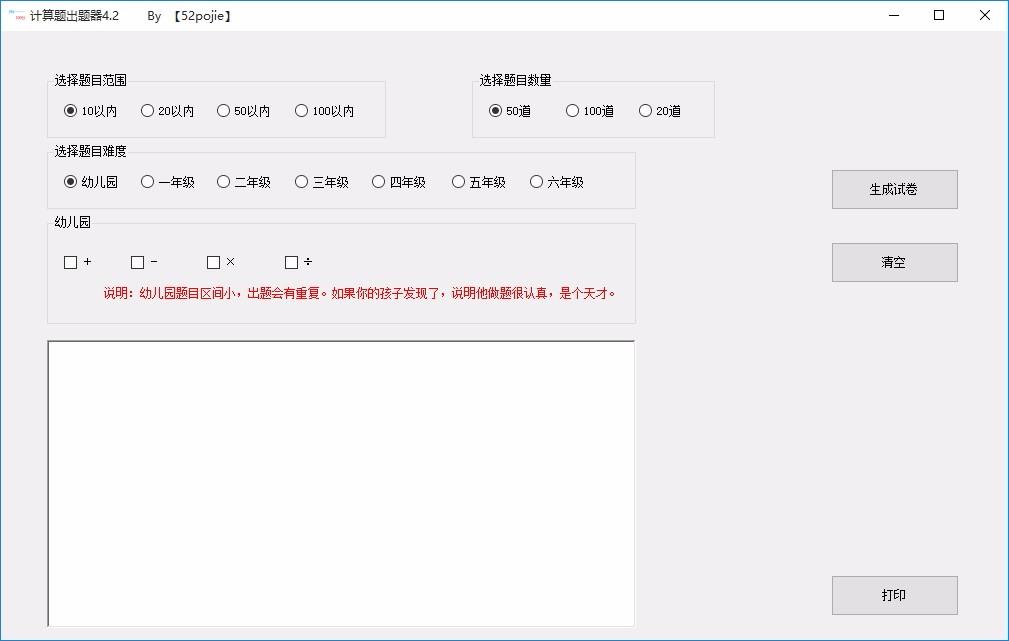The image size is (1009, 641).
Task: Pick the 六年级 difficulty level
Action: coord(537,182)
